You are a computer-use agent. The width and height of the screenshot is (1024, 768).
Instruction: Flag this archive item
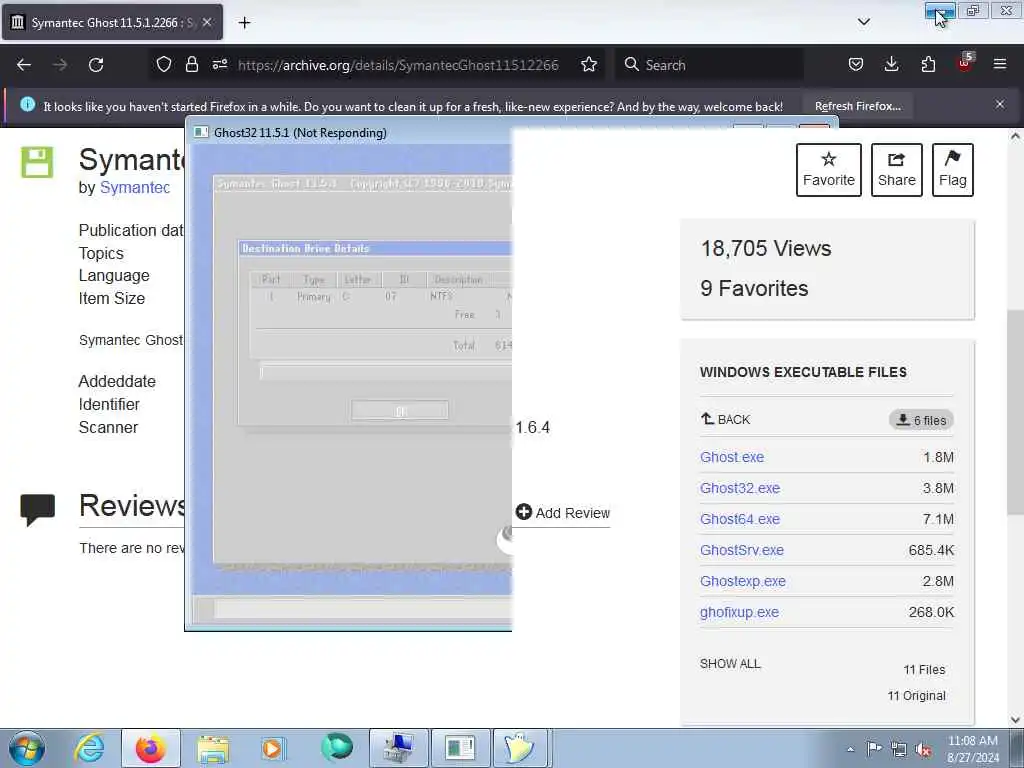(x=953, y=170)
